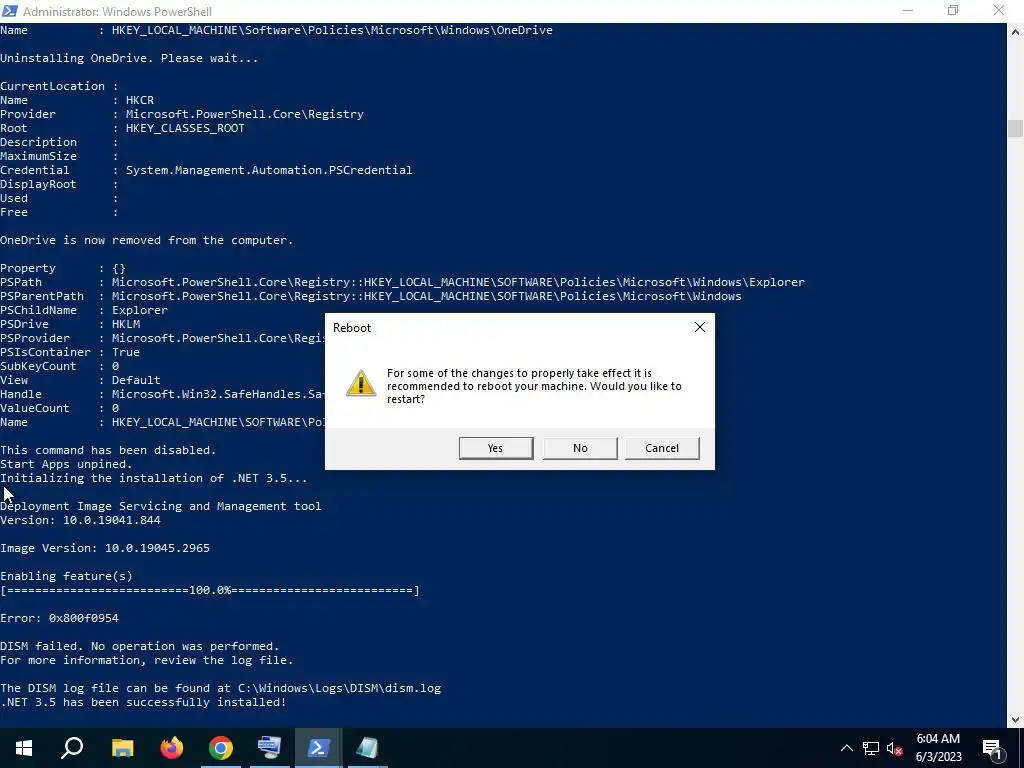Click 'For more information, review the log file.'
Image resolution: width=1024 pixels, height=768 pixels.
(x=146, y=660)
